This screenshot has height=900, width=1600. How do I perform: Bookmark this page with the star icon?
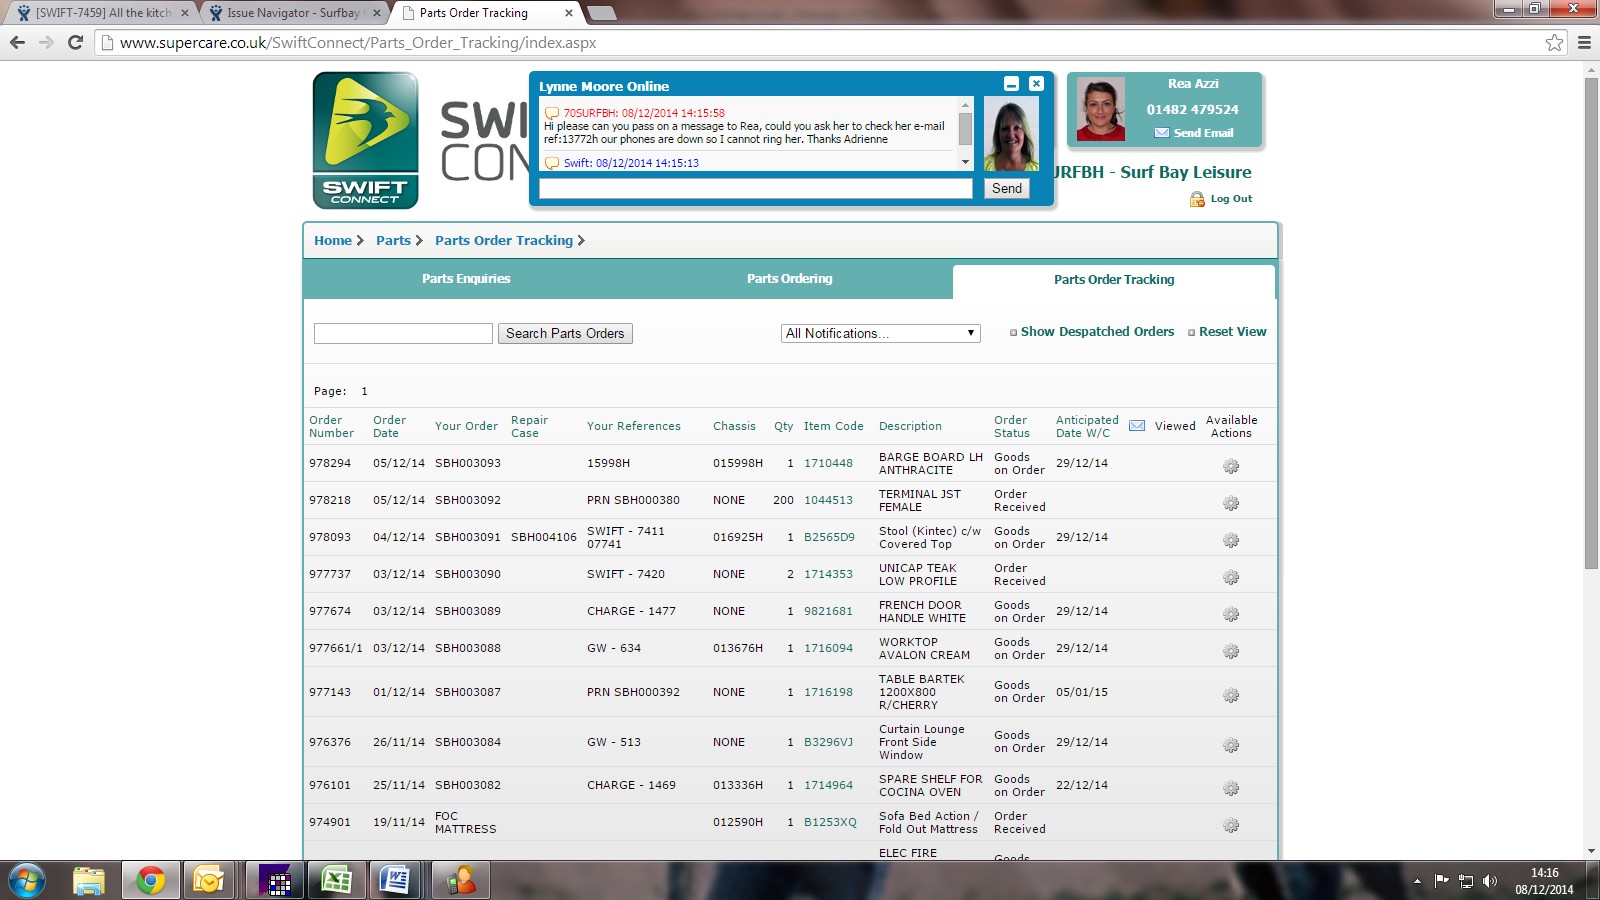pos(1554,43)
